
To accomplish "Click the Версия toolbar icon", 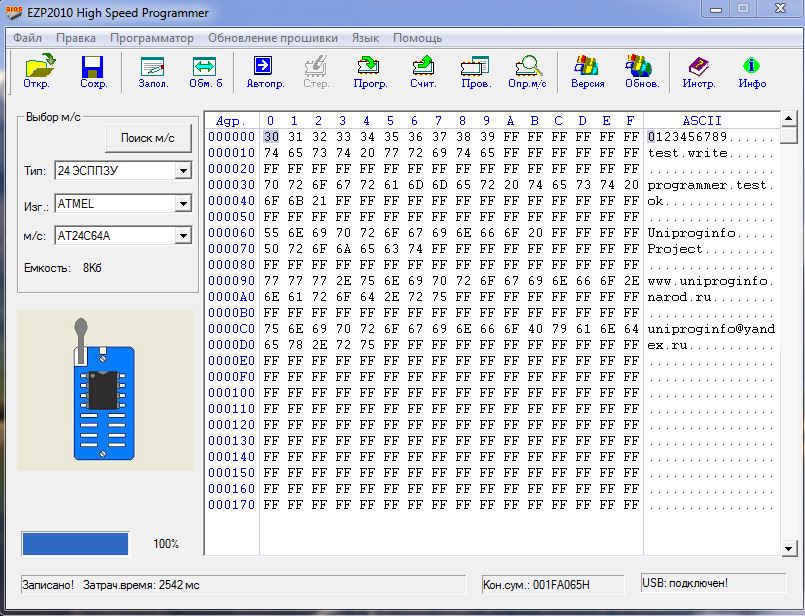I will click(x=587, y=72).
